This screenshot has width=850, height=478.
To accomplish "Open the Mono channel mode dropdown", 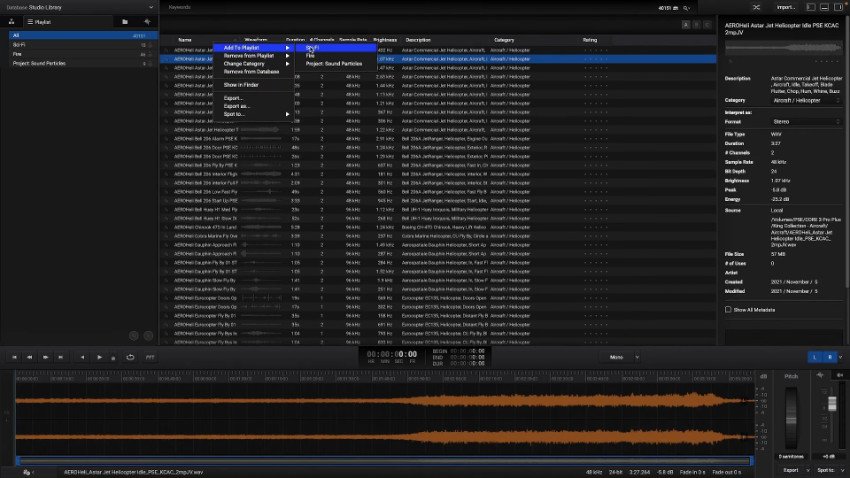I will pos(620,357).
